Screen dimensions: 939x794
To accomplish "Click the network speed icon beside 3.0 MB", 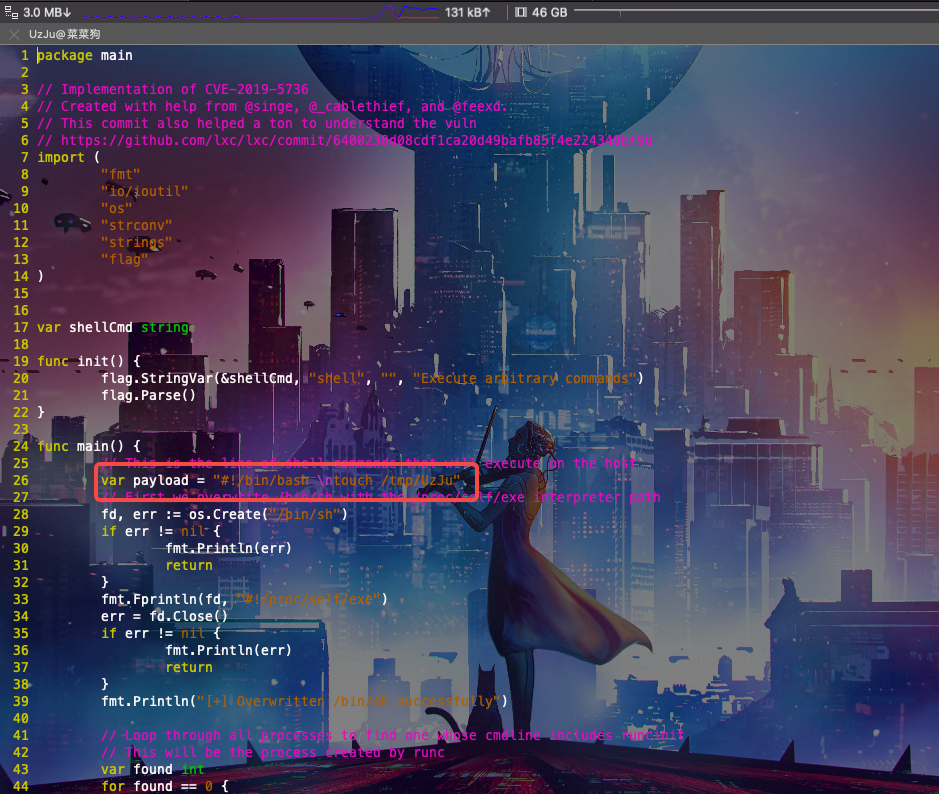I will pos(11,12).
